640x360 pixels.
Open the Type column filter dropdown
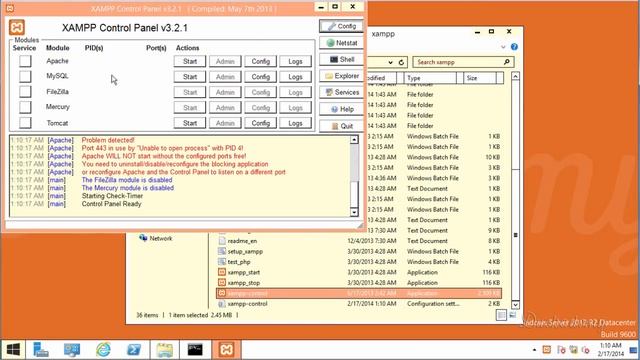tap(460, 78)
